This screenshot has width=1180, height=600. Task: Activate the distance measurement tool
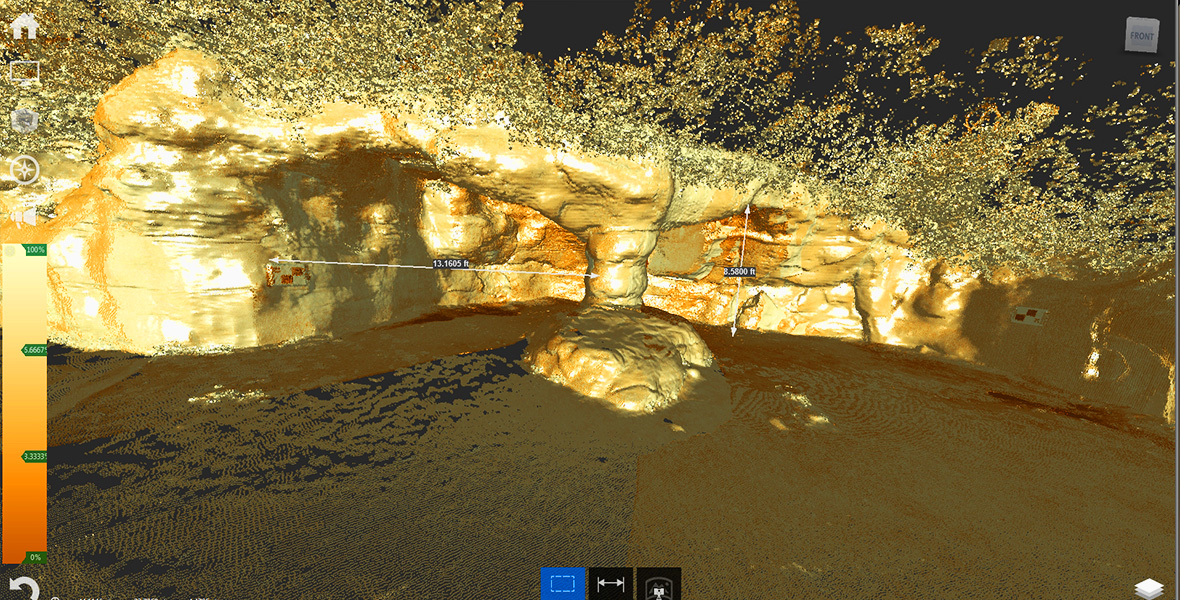(x=610, y=584)
